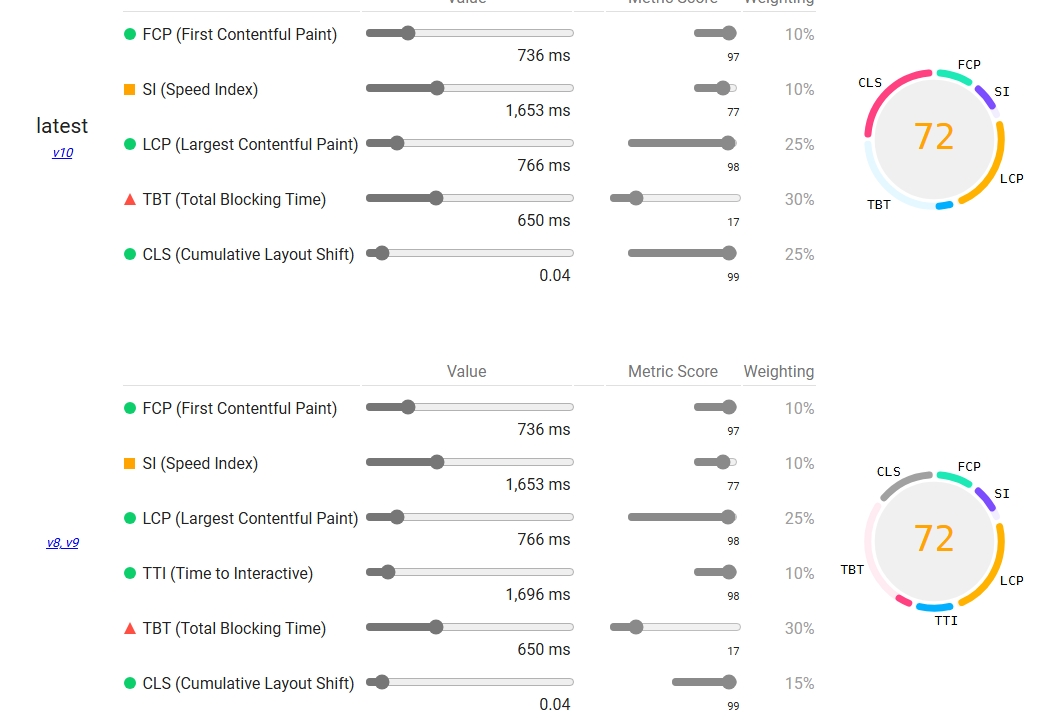Screen dimensions: 1057x723
Task: Adjust TTI Time to Interactive value slider
Action: (470, 572)
